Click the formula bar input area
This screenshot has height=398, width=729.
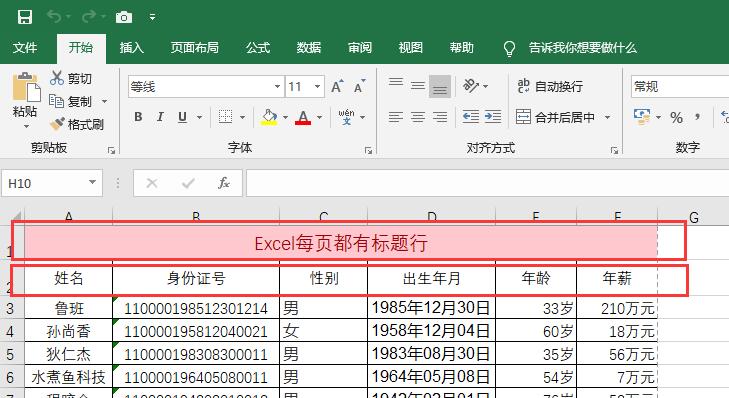487,183
